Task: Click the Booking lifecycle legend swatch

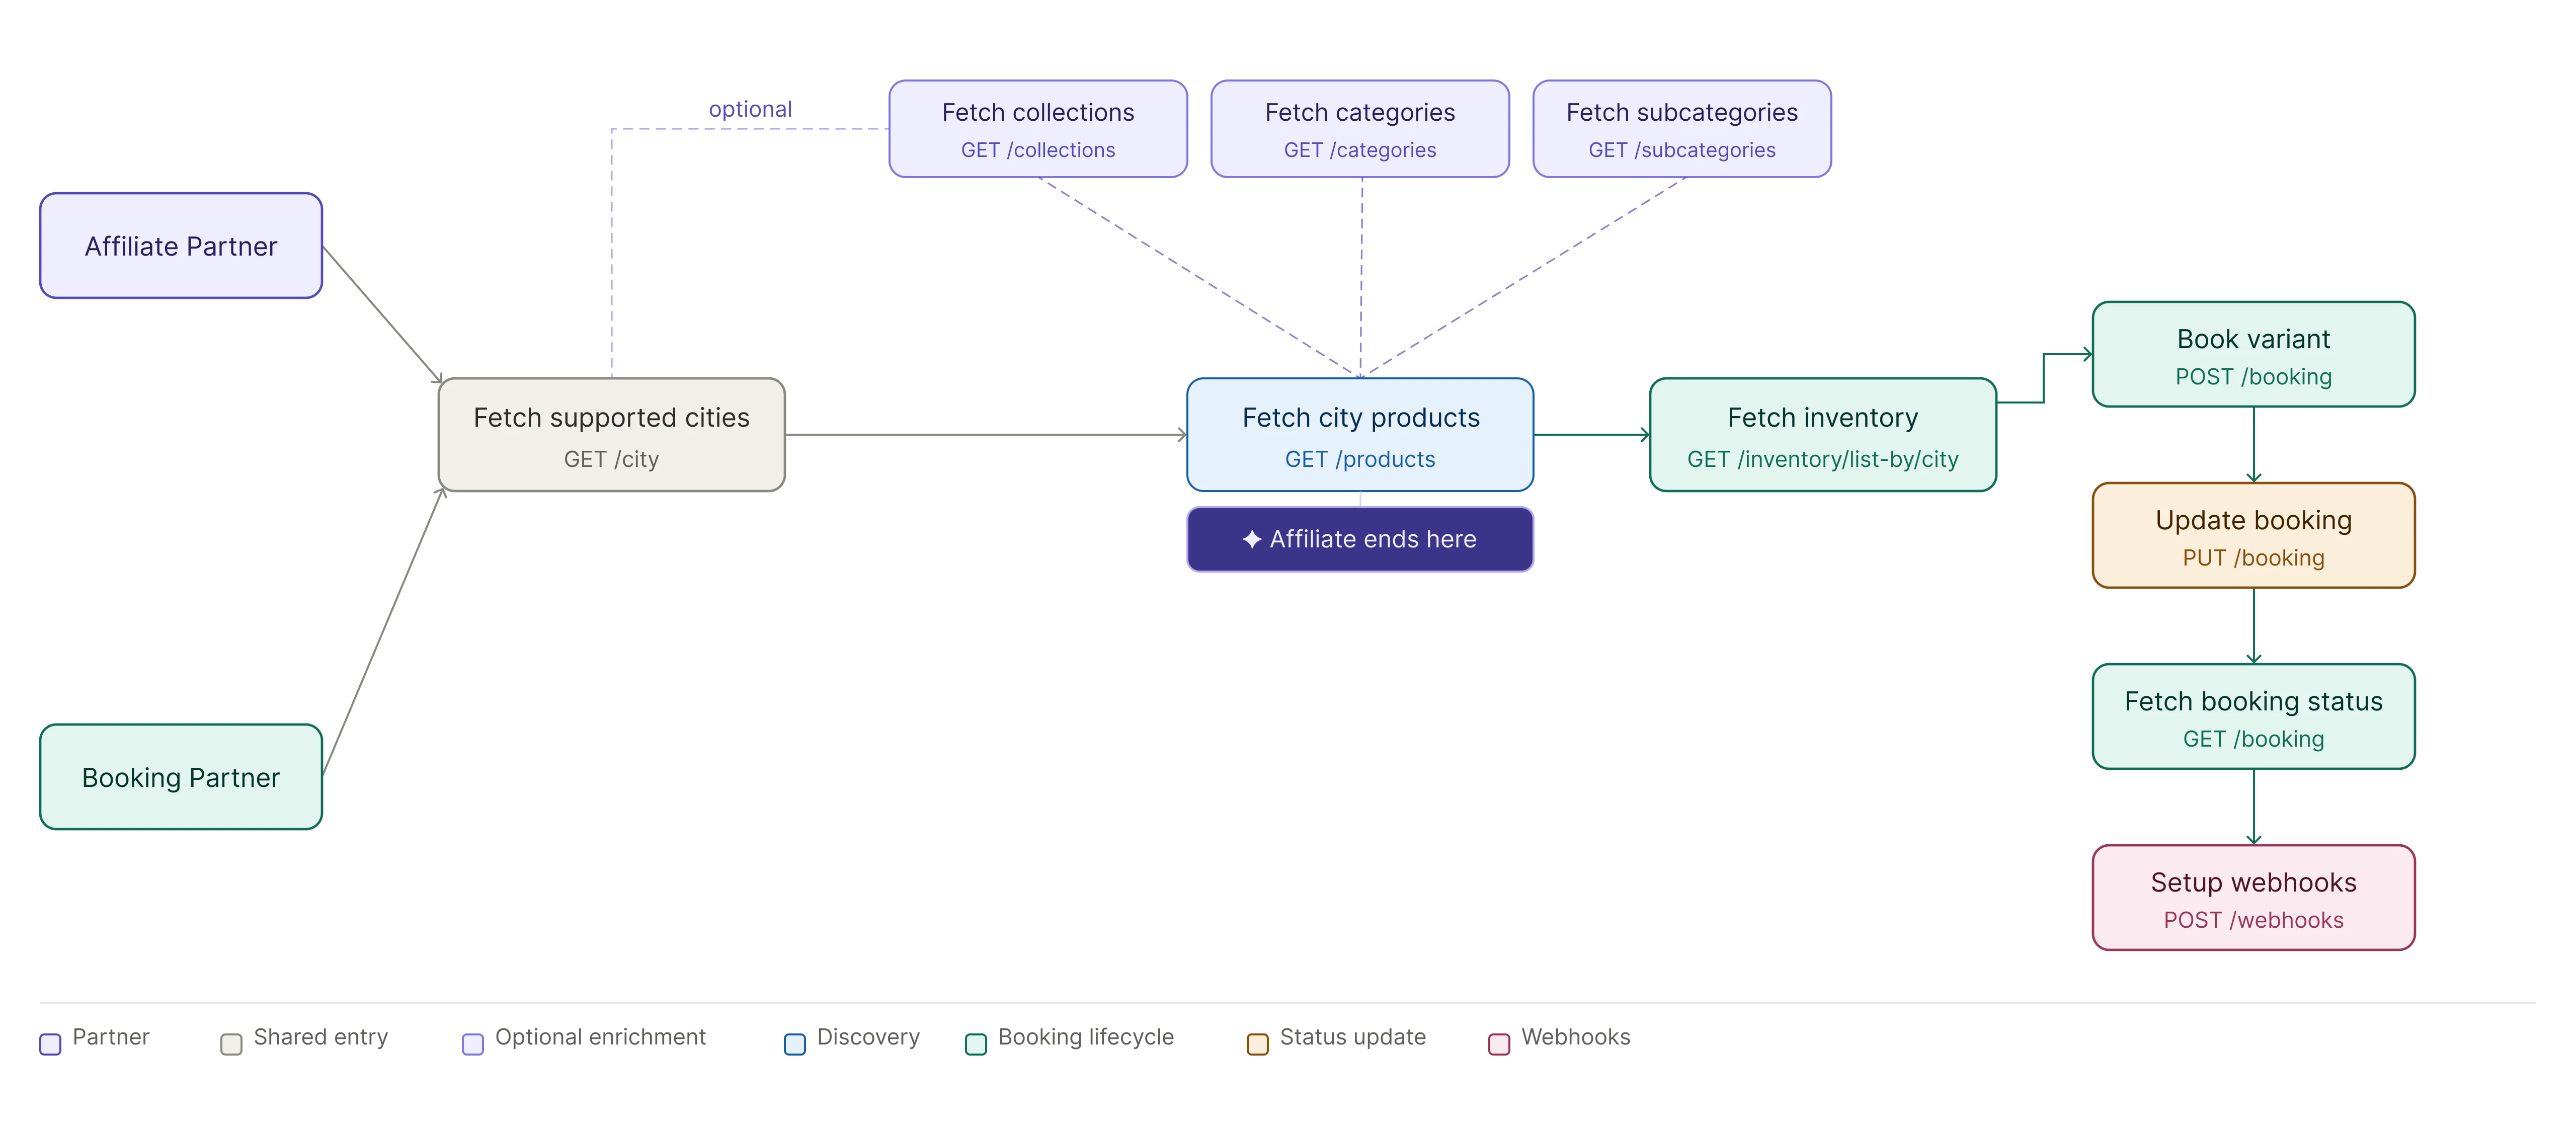Action: point(976,1044)
